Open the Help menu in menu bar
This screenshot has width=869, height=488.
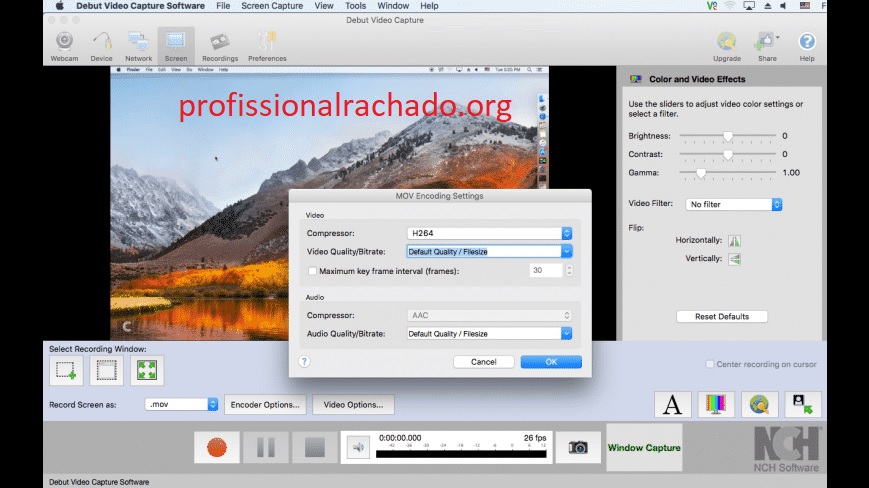pos(429,6)
